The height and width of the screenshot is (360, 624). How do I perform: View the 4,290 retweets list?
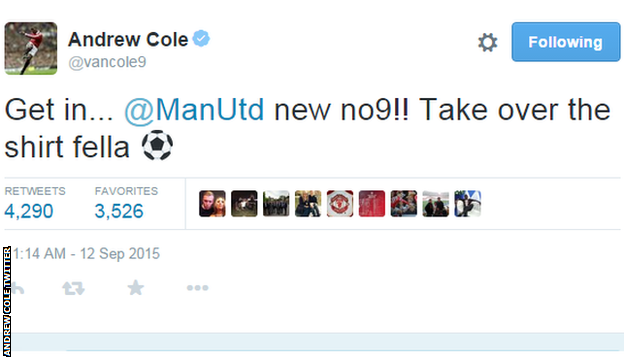[x=29, y=211]
